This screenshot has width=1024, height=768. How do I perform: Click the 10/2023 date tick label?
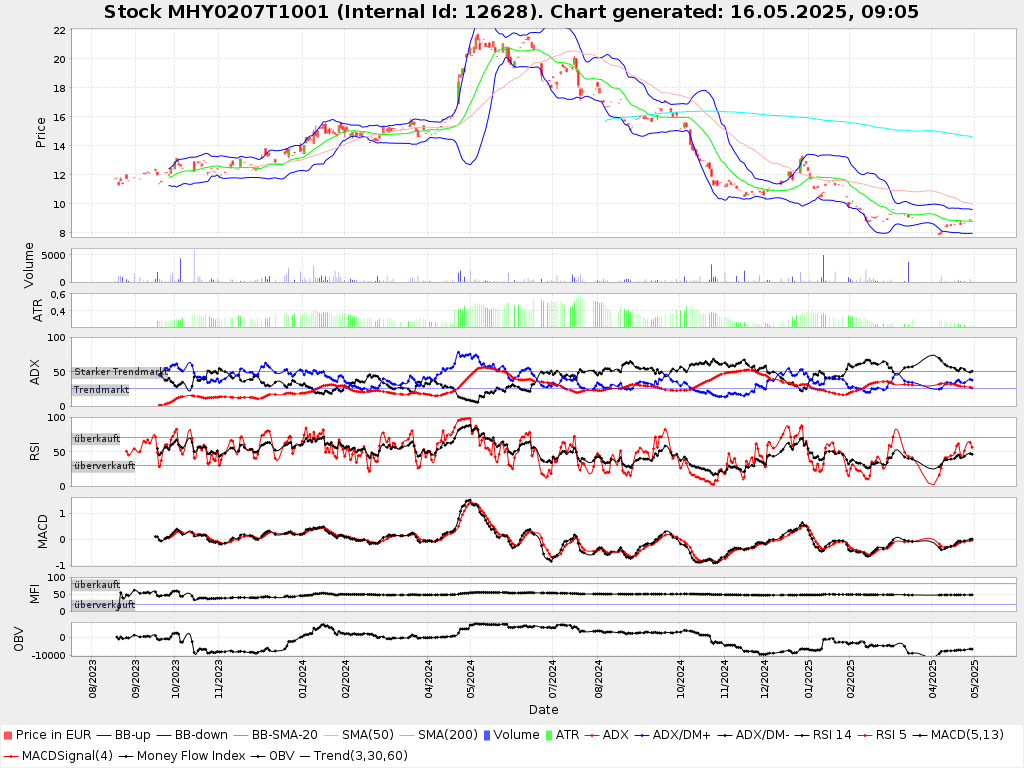pos(175,679)
